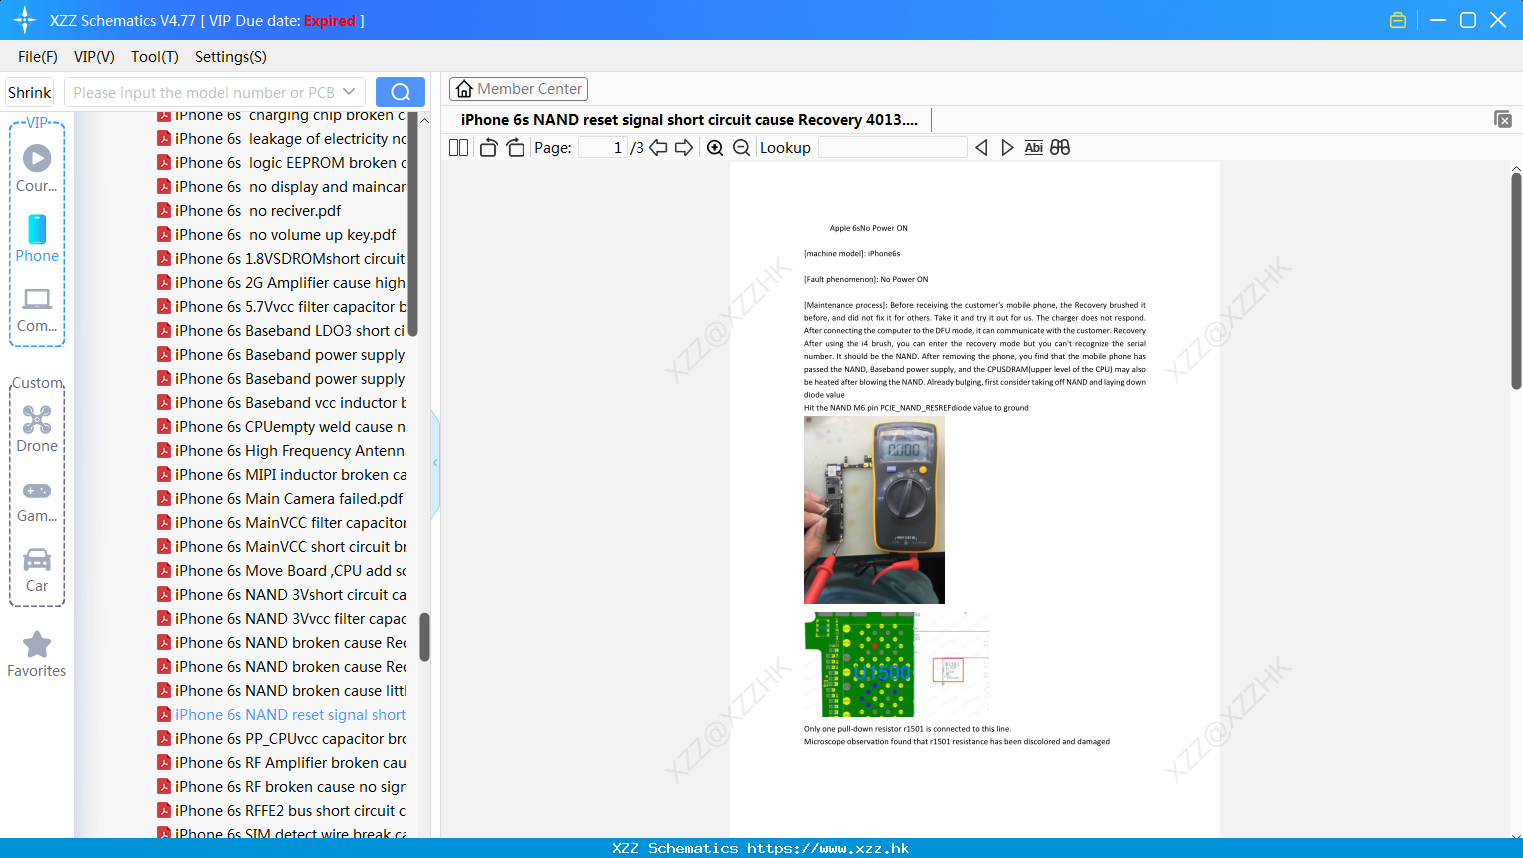Click the yellow VIP store icon
The width and height of the screenshot is (1523, 858).
[x=1398, y=20]
